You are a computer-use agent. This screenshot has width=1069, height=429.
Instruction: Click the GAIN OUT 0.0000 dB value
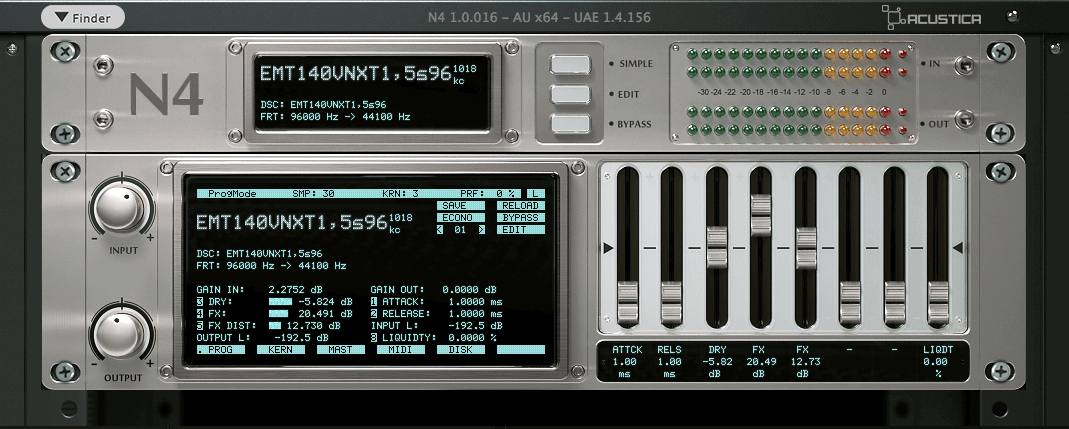(x=470, y=289)
